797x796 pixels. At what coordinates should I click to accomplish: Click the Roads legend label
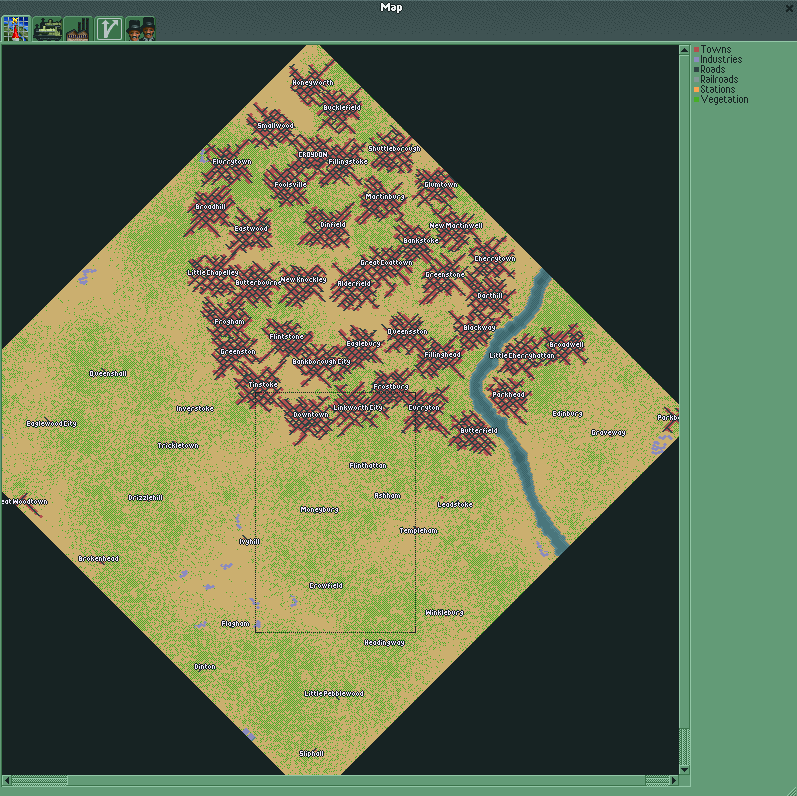coord(713,70)
